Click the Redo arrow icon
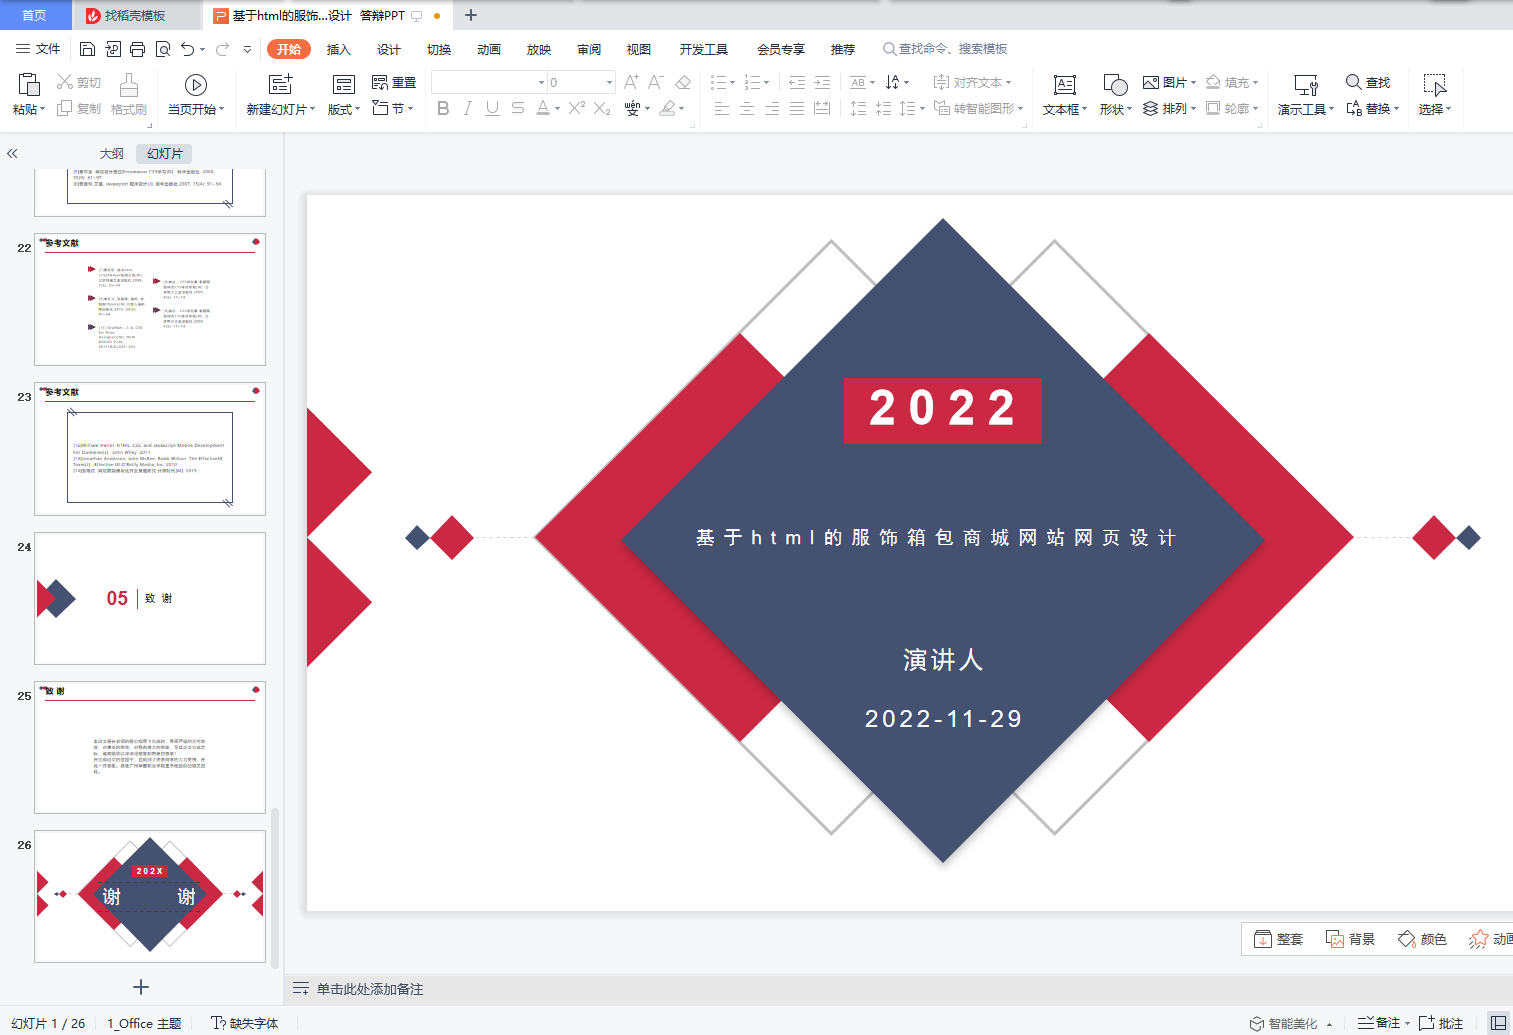The height and width of the screenshot is (1035, 1513). click(x=222, y=49)
